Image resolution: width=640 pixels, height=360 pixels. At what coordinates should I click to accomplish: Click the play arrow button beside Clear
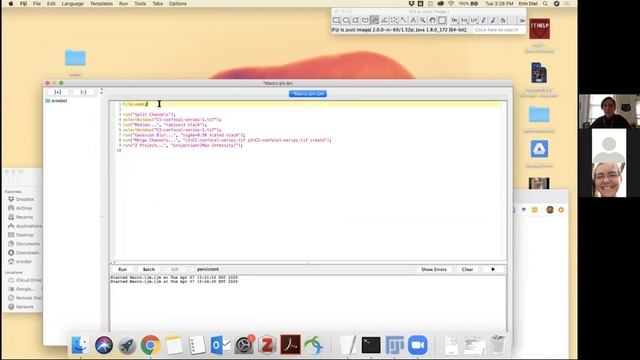click(x=493, y=269)
